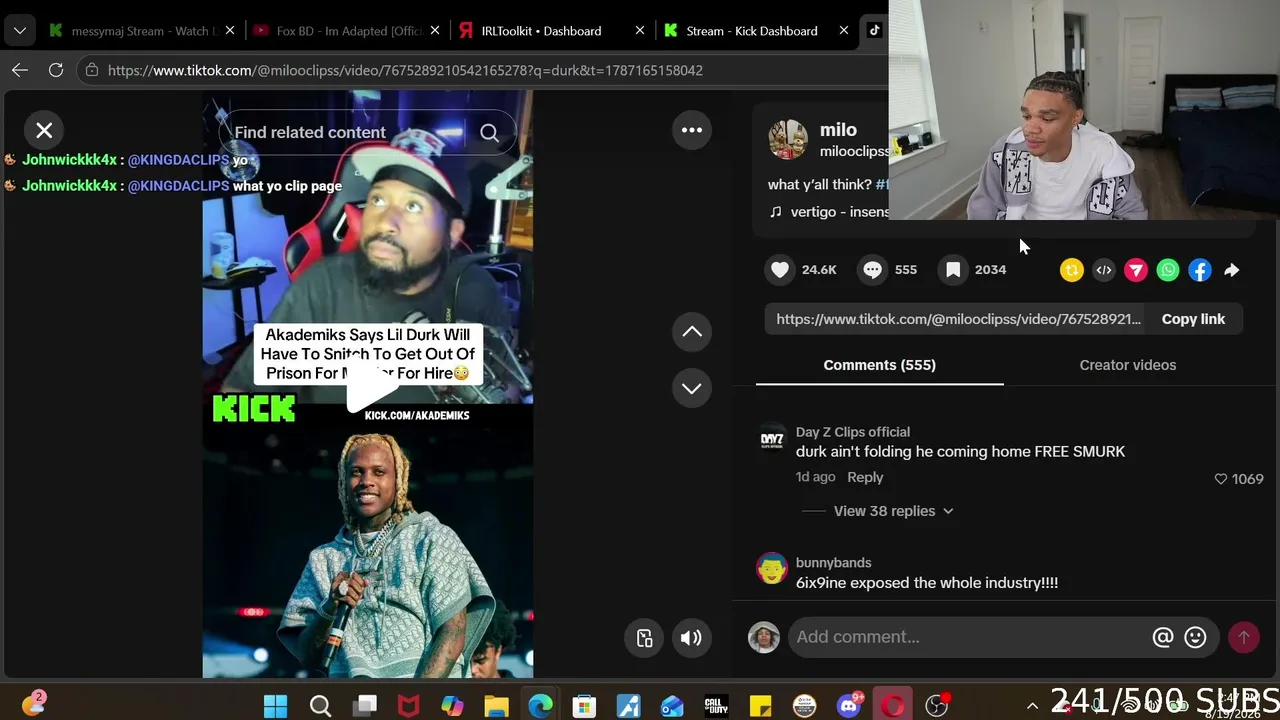Open the three-dot more options menu
Screen dimensions: 1280x720
(x=692, y=130)
